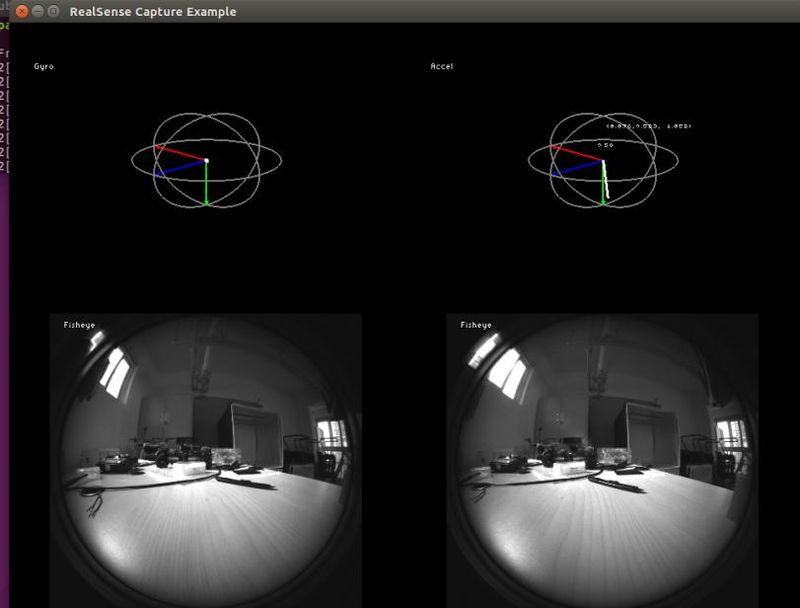Click the green axis in Accel sphere
Viewport: 800px width, 608px height.
point(603,184)
